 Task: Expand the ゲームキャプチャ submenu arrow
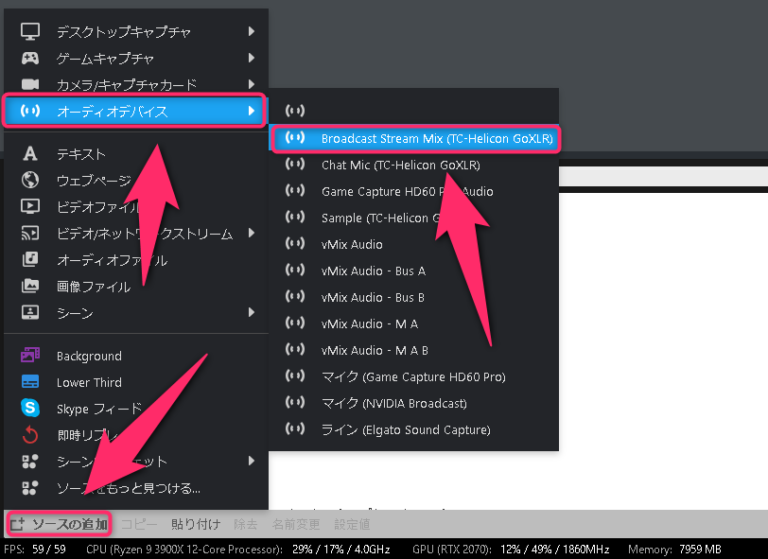coord(251,58)
